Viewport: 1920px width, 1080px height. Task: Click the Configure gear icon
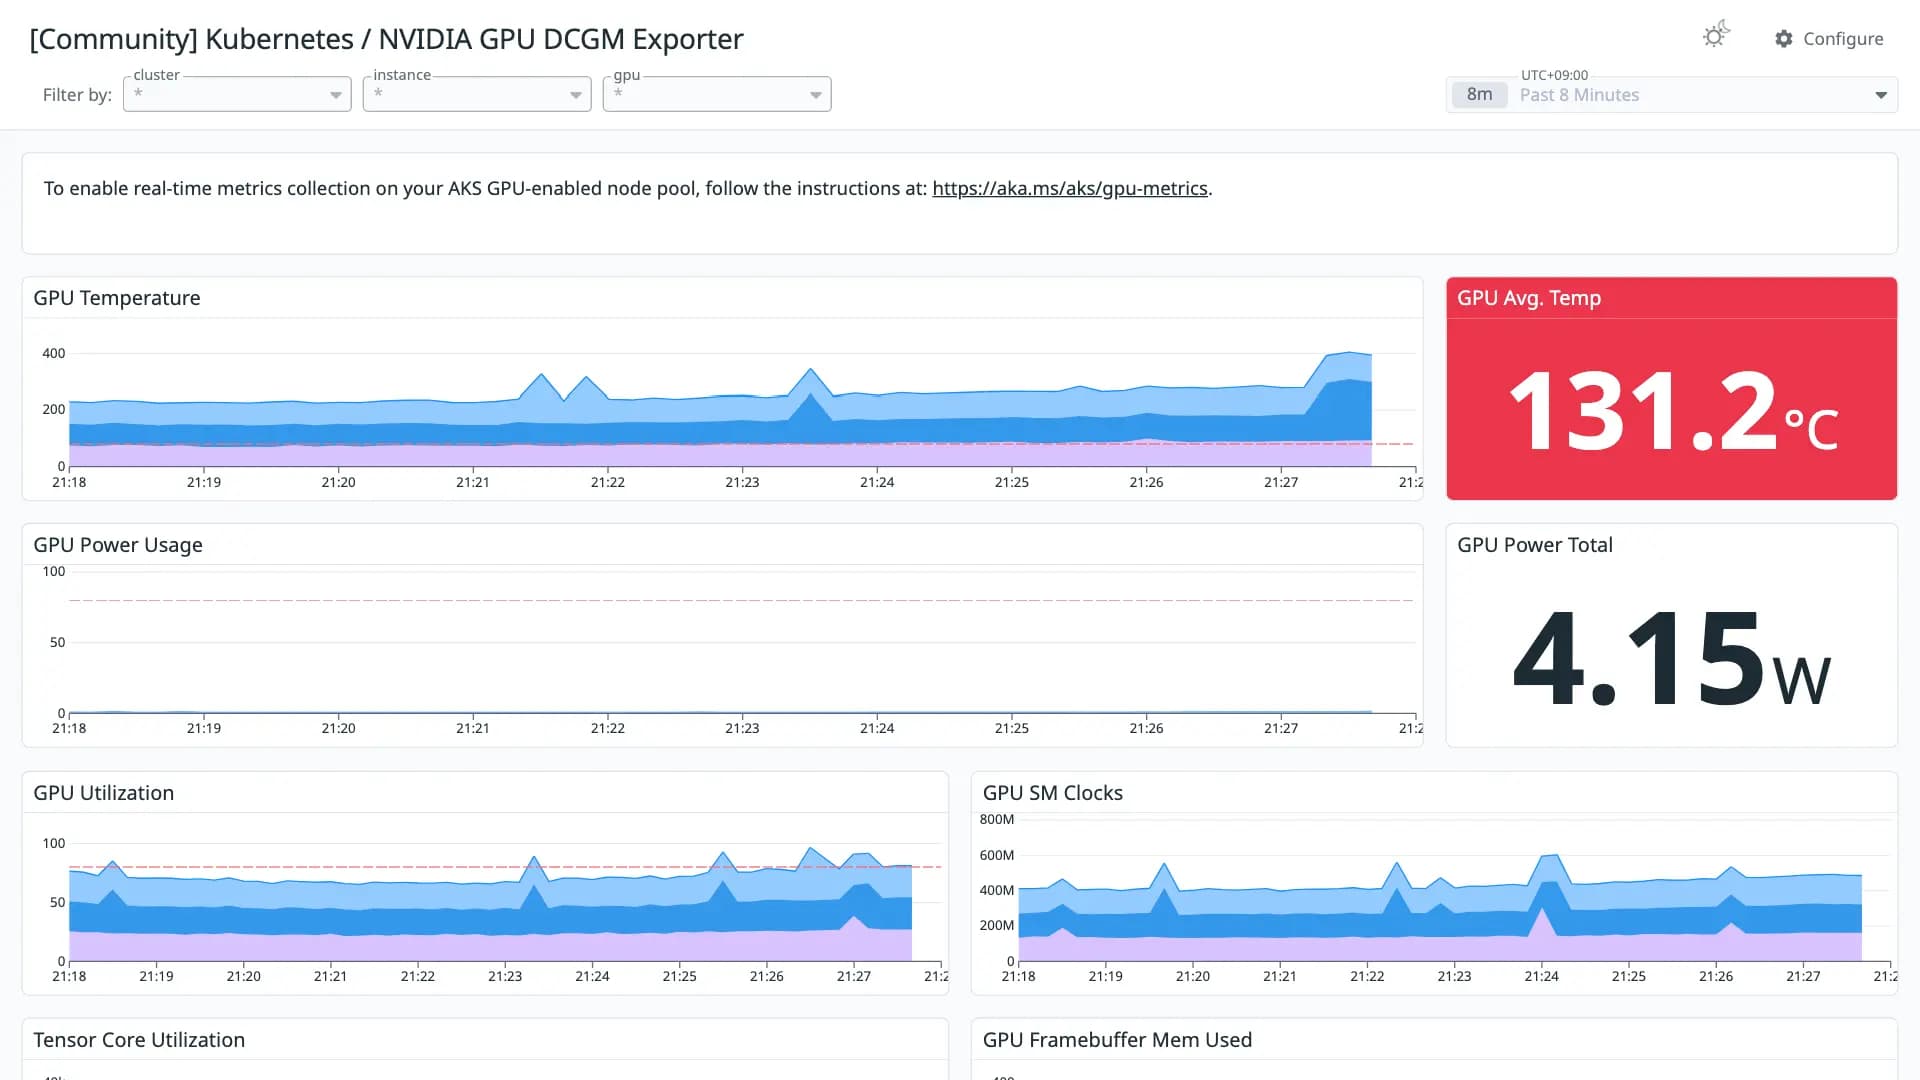[1784, 38]
